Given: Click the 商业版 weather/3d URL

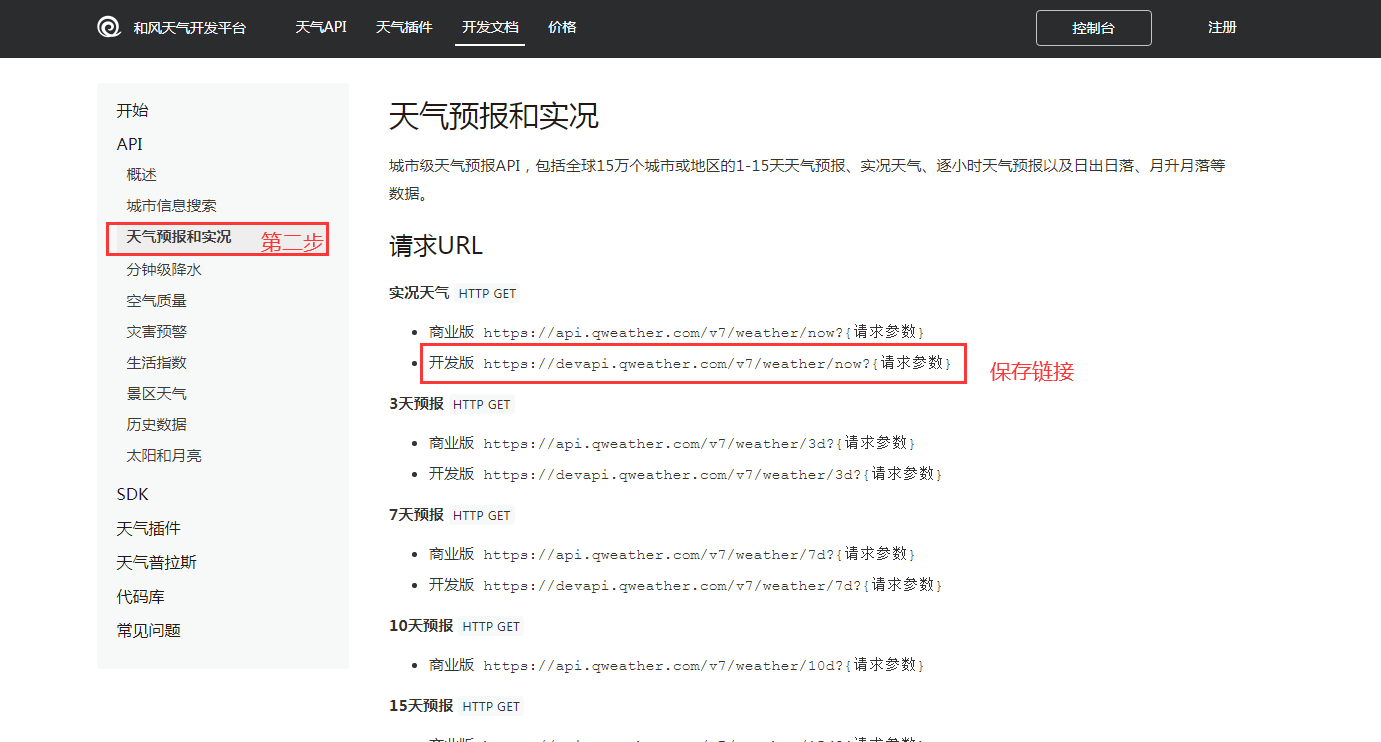Looking at the screenshot, I should tap(700, 443).
